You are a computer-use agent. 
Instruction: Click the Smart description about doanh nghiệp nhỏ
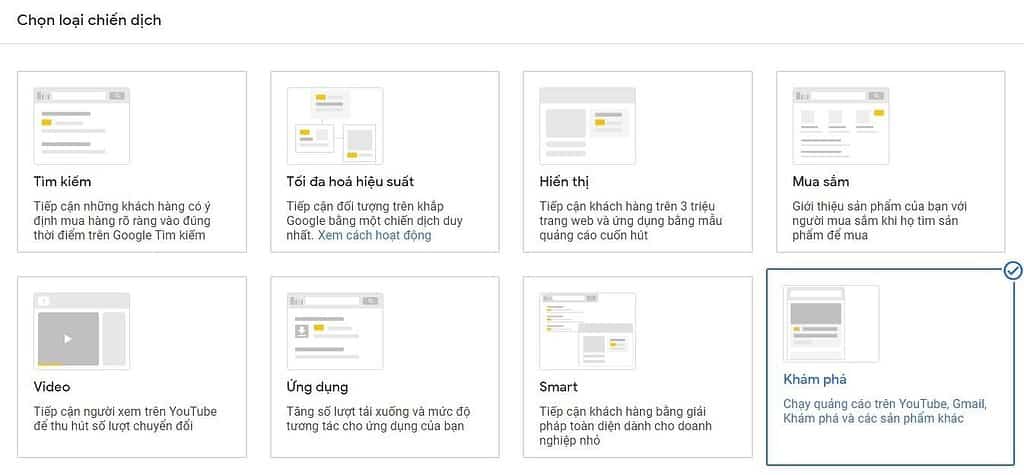(x=626, y=426)
